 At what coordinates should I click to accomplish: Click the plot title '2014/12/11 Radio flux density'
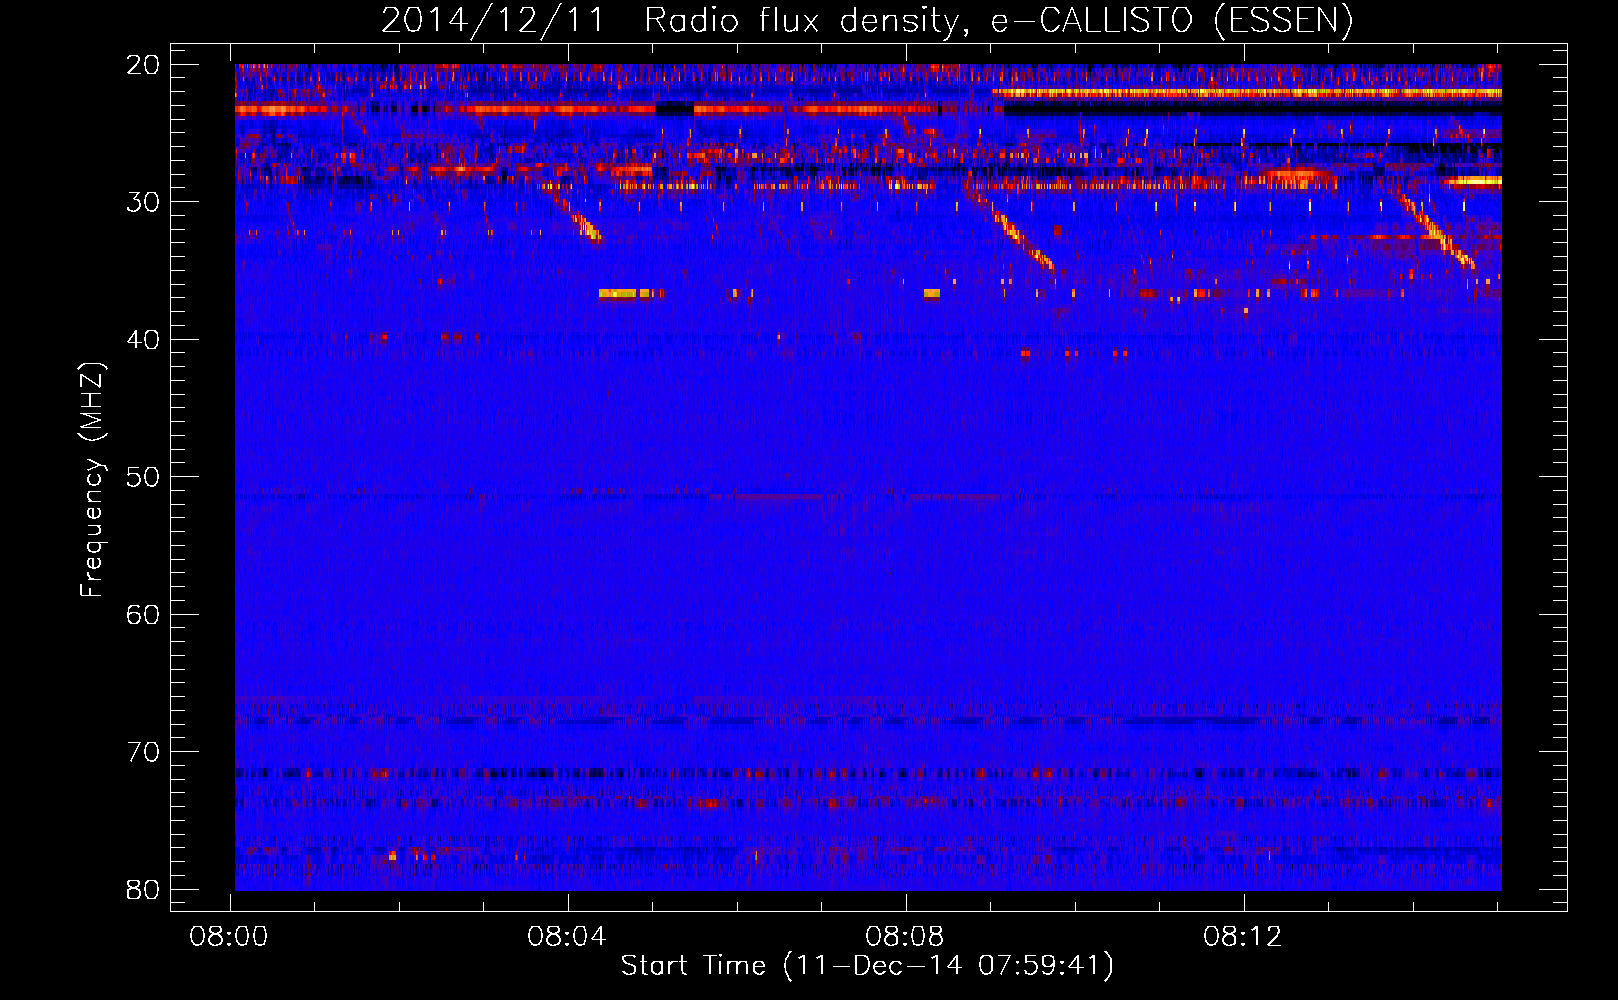[x=867, y=20]
